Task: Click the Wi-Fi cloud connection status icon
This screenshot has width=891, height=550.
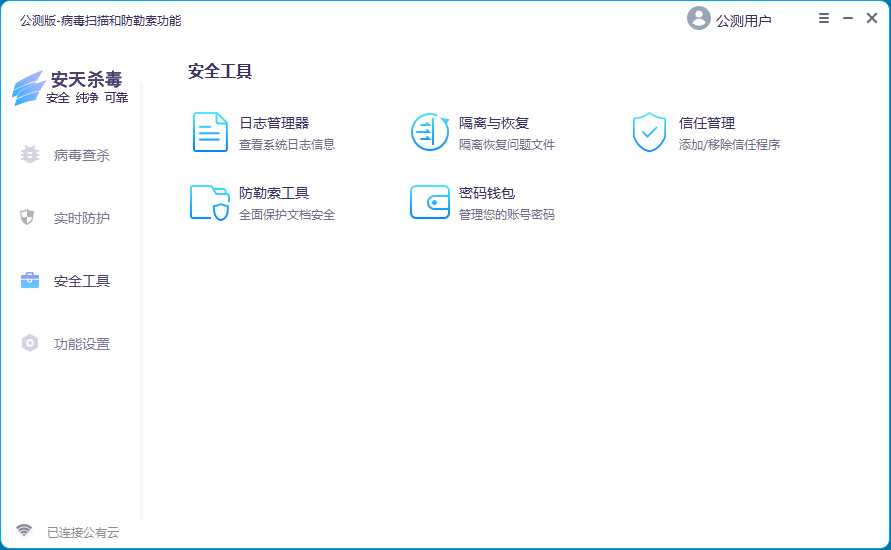Action: [24, 531]
